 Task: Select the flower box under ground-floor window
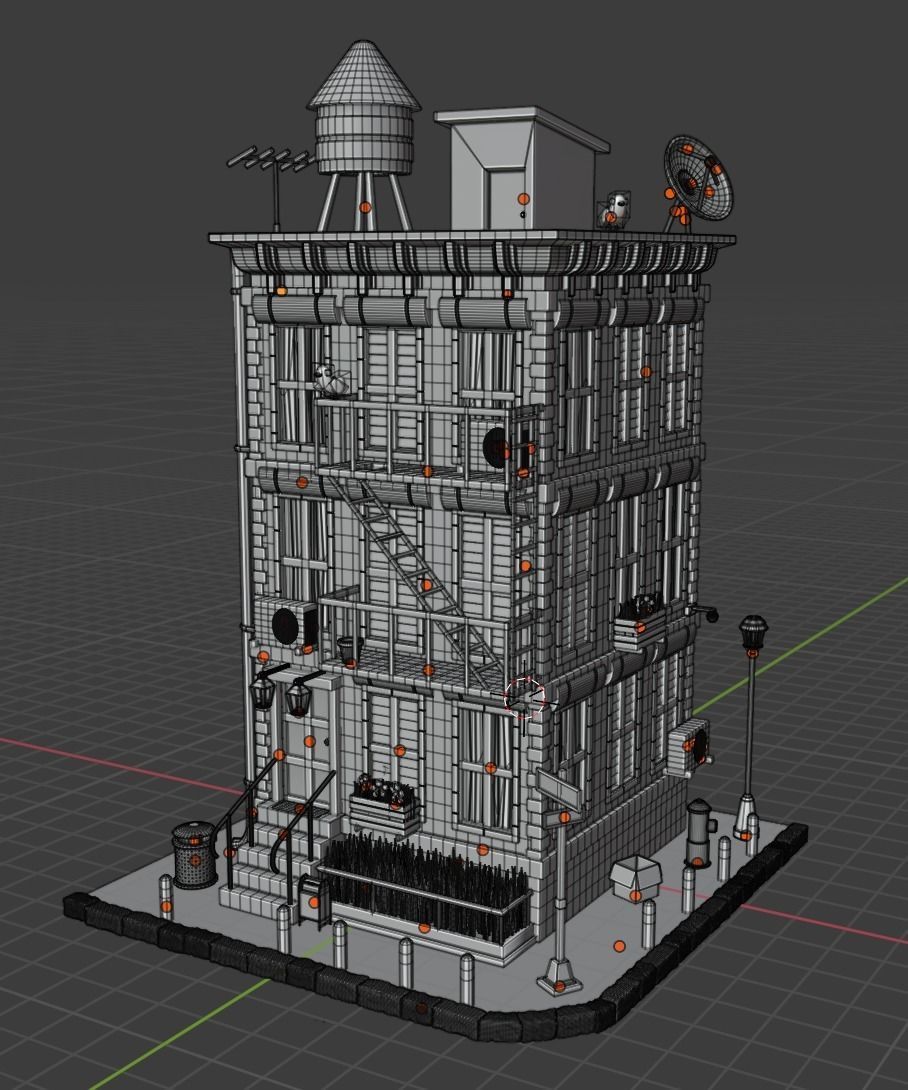click(x=386, y=805)
